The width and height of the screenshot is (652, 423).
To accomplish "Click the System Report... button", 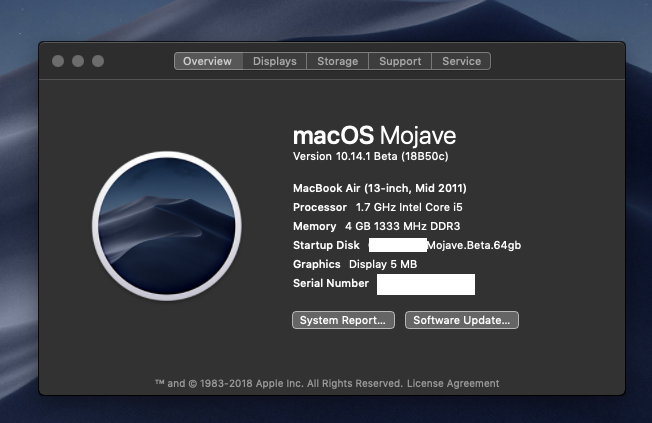I will (343, 320).
